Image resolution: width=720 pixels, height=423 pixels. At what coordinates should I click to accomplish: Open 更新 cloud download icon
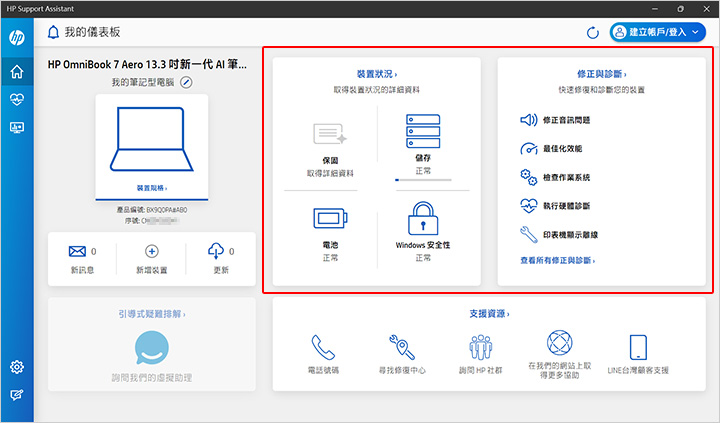(216, 251)
